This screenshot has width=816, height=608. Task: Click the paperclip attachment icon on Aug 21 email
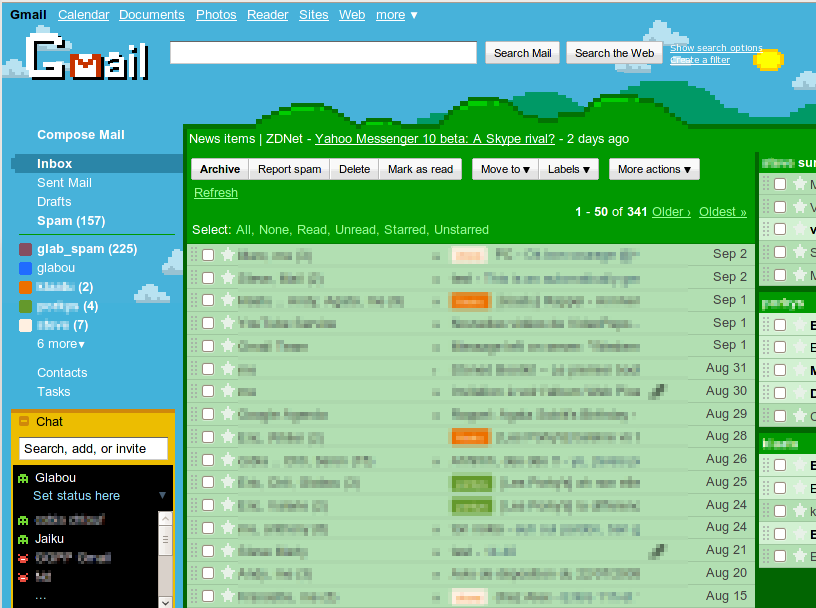658,551
